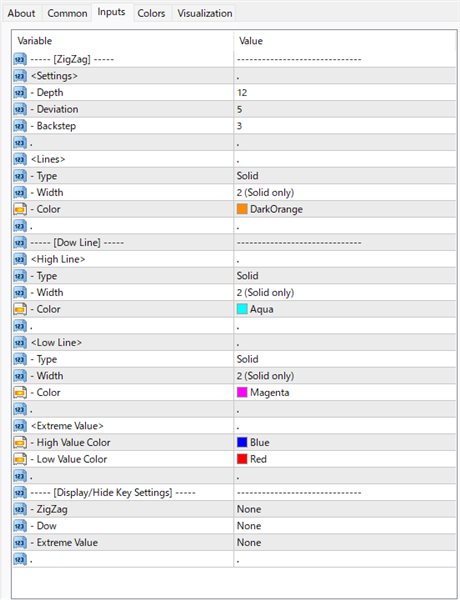Click the icon beside the Depth variable

click(20, 93)
